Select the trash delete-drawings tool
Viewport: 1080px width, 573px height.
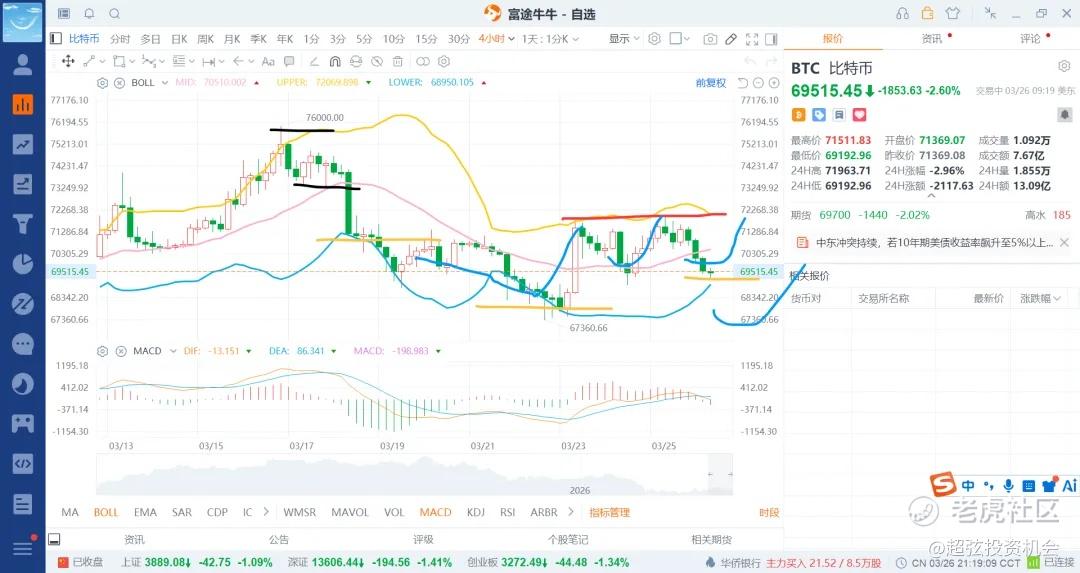(395, 61)
